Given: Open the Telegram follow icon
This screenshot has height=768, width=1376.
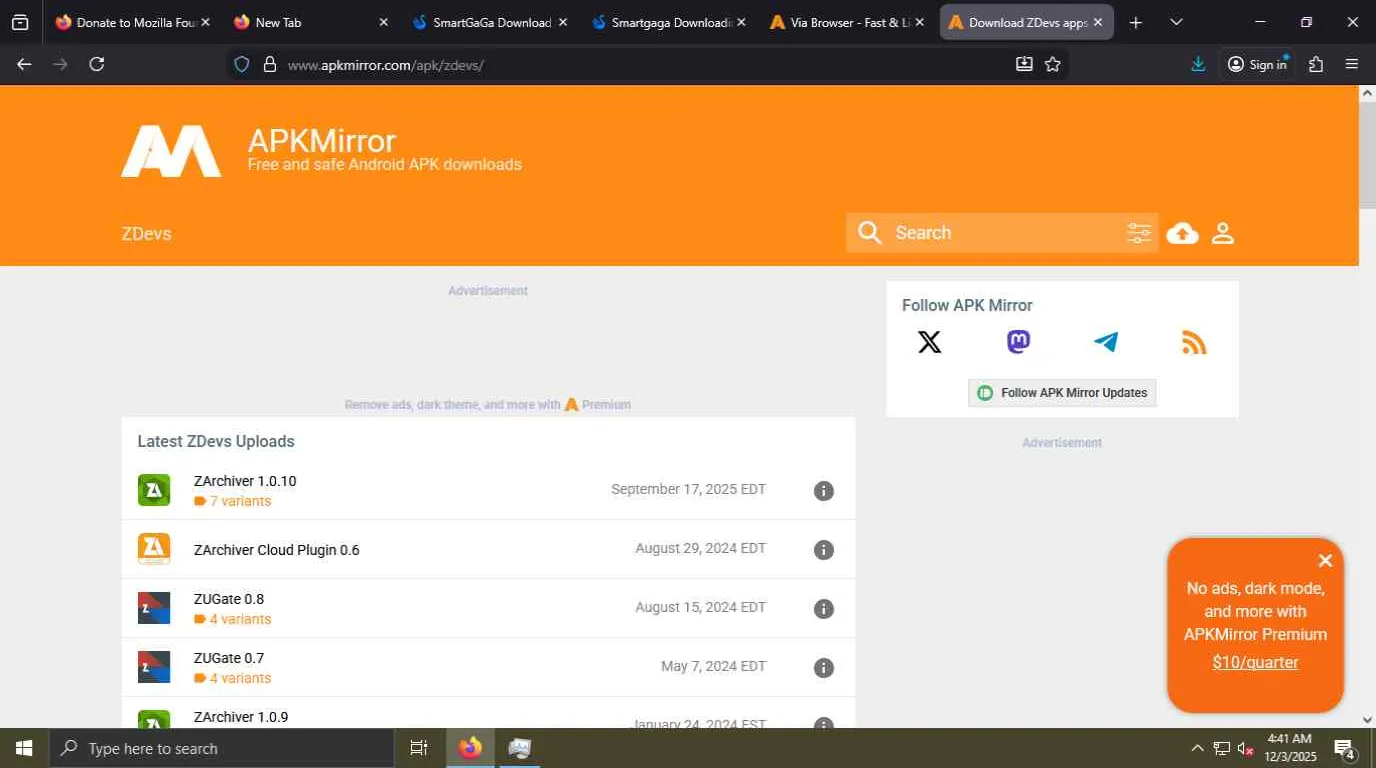Looking at the screenshot, I should pos(1106,342).
